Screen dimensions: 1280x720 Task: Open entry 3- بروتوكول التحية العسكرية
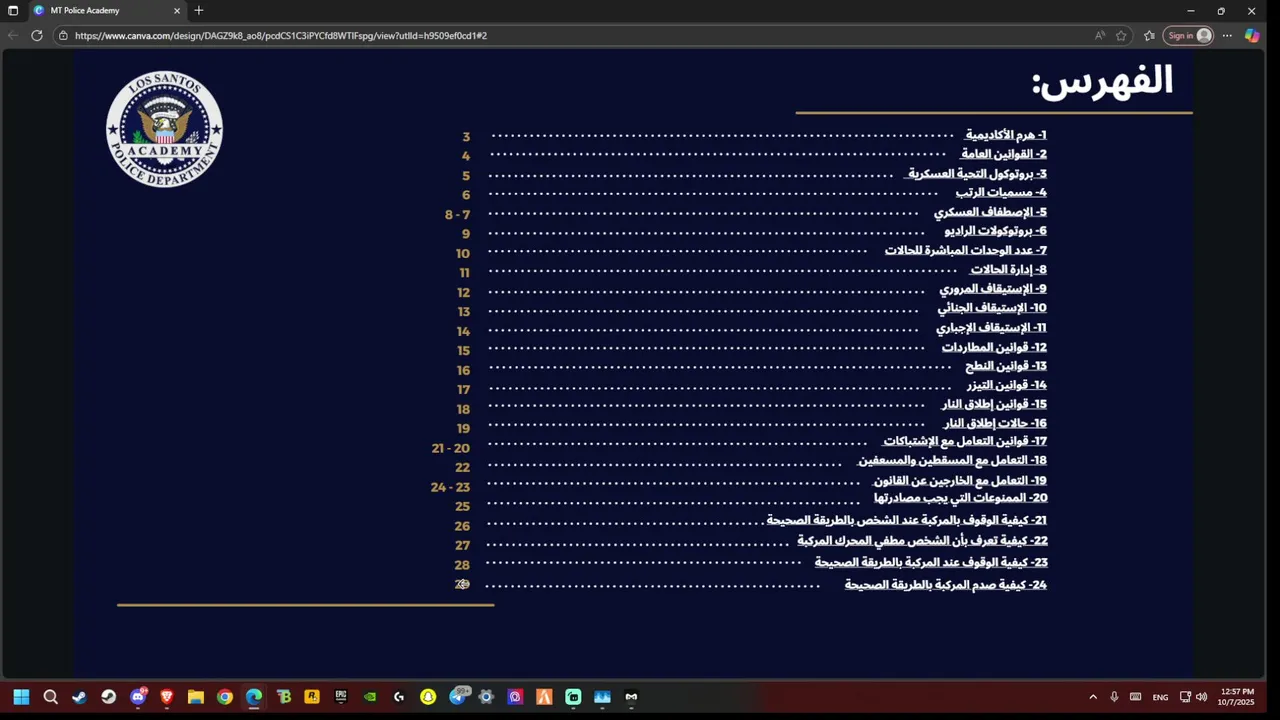[x=977, y=174]
